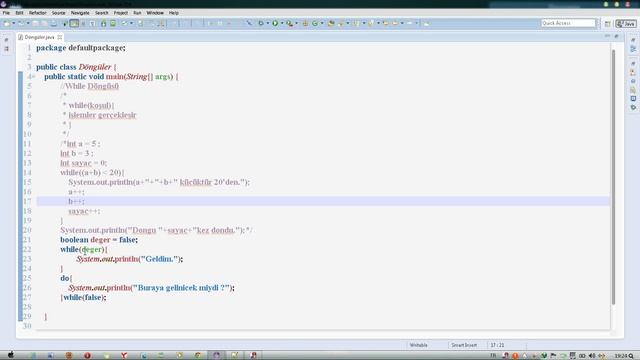
Task: Click the '}while(false);' line
Action: (83, 298)
